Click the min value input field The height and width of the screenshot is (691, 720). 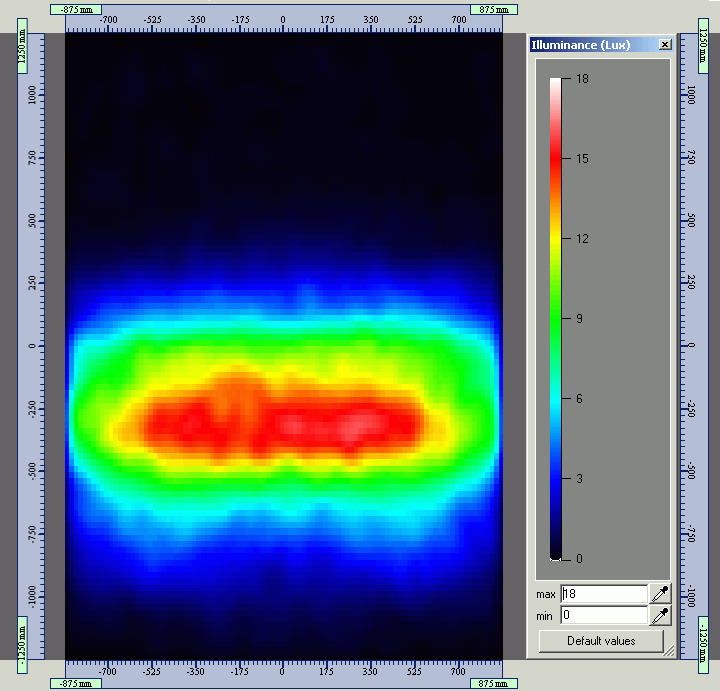[x=604, y=615]
